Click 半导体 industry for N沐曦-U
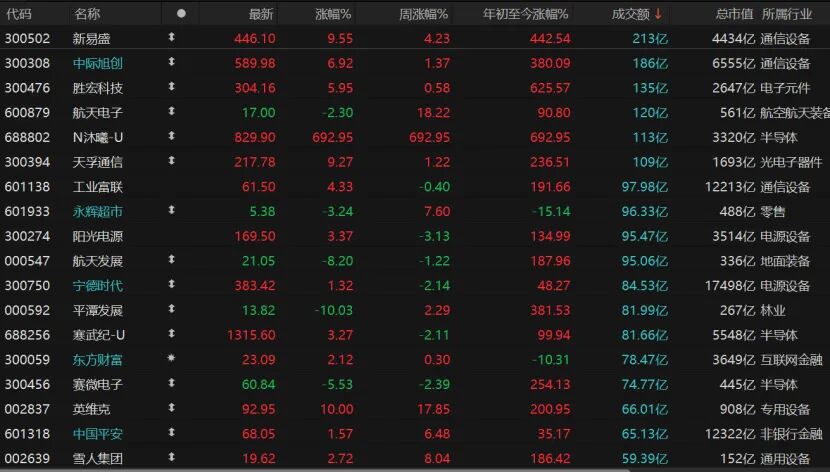The height and width of the screenshot is (472, 830). tap(779, 137)
